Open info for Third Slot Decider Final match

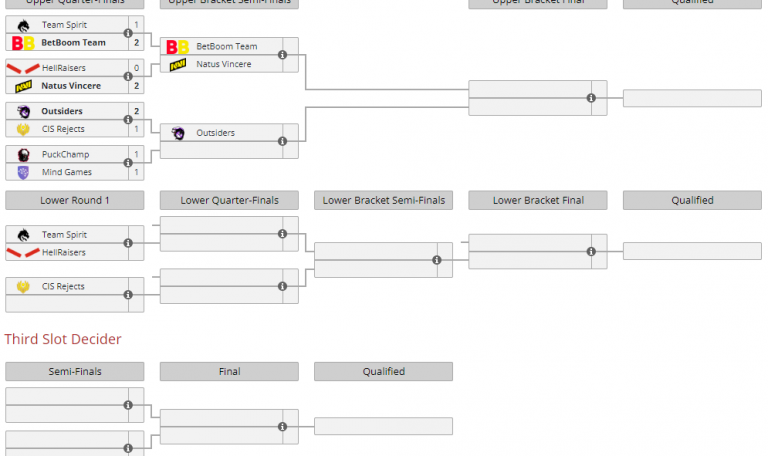283,426
